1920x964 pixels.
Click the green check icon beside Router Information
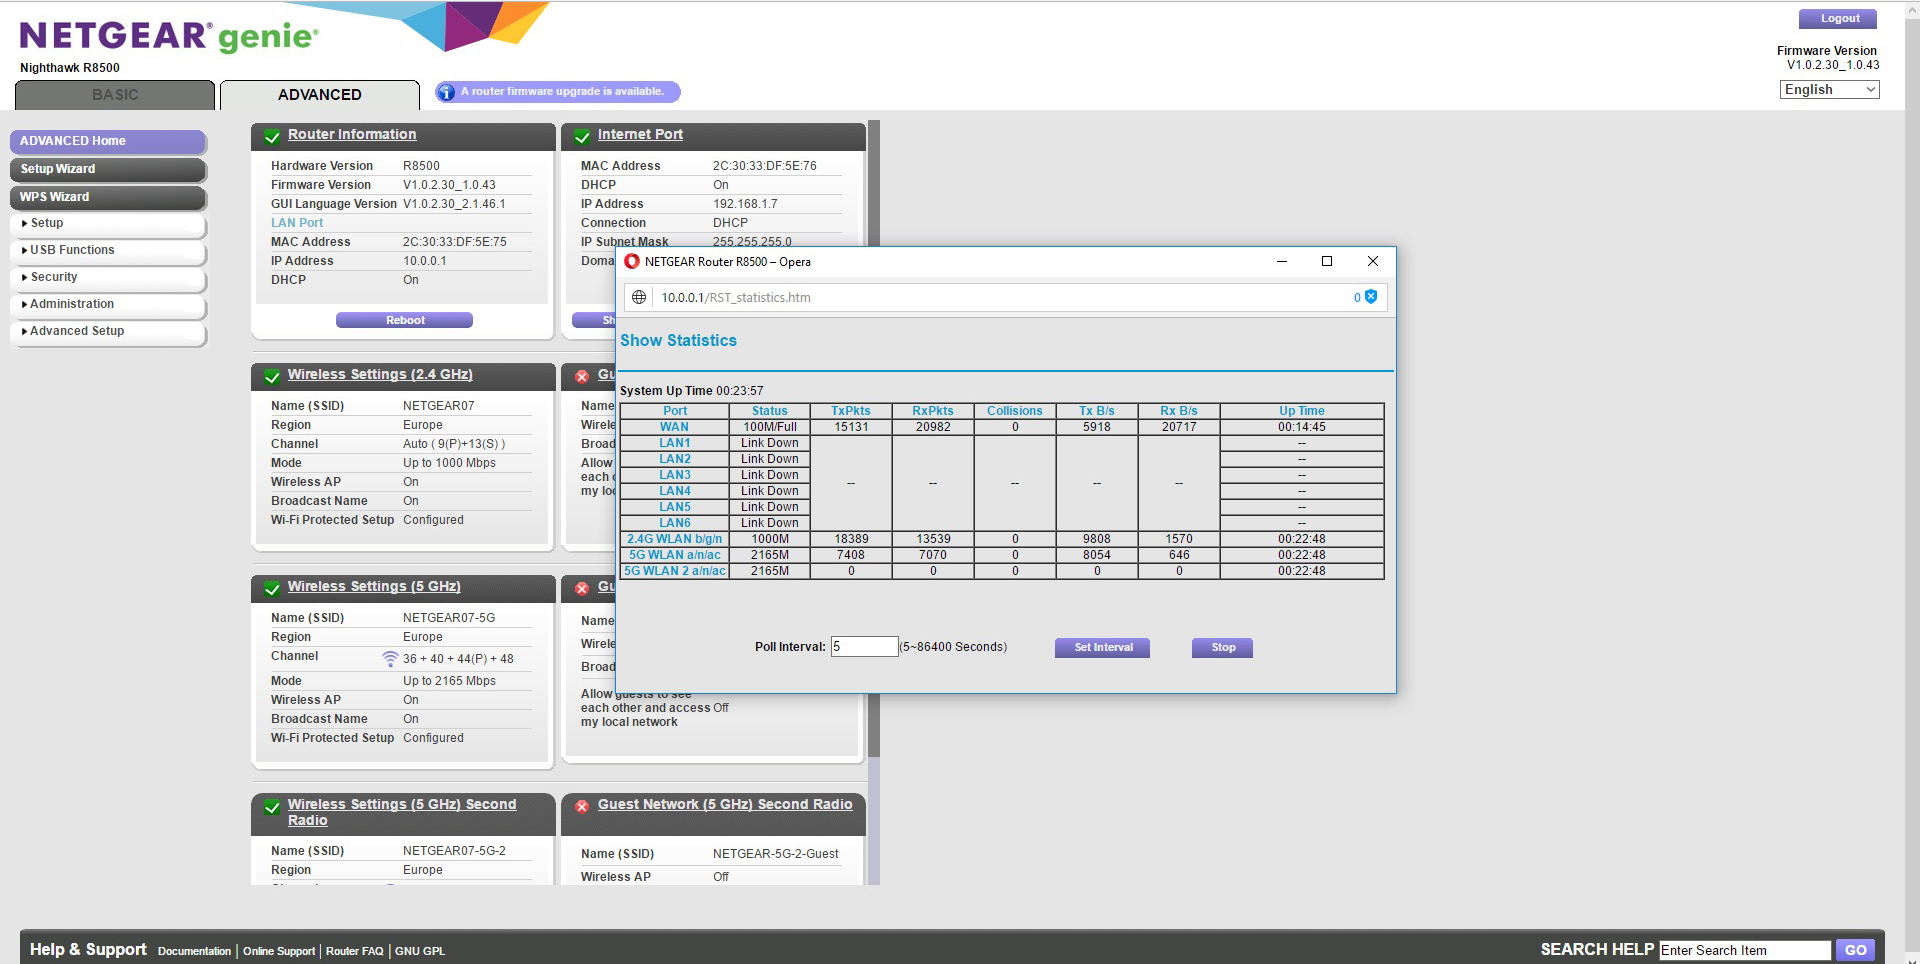[271, 136]
